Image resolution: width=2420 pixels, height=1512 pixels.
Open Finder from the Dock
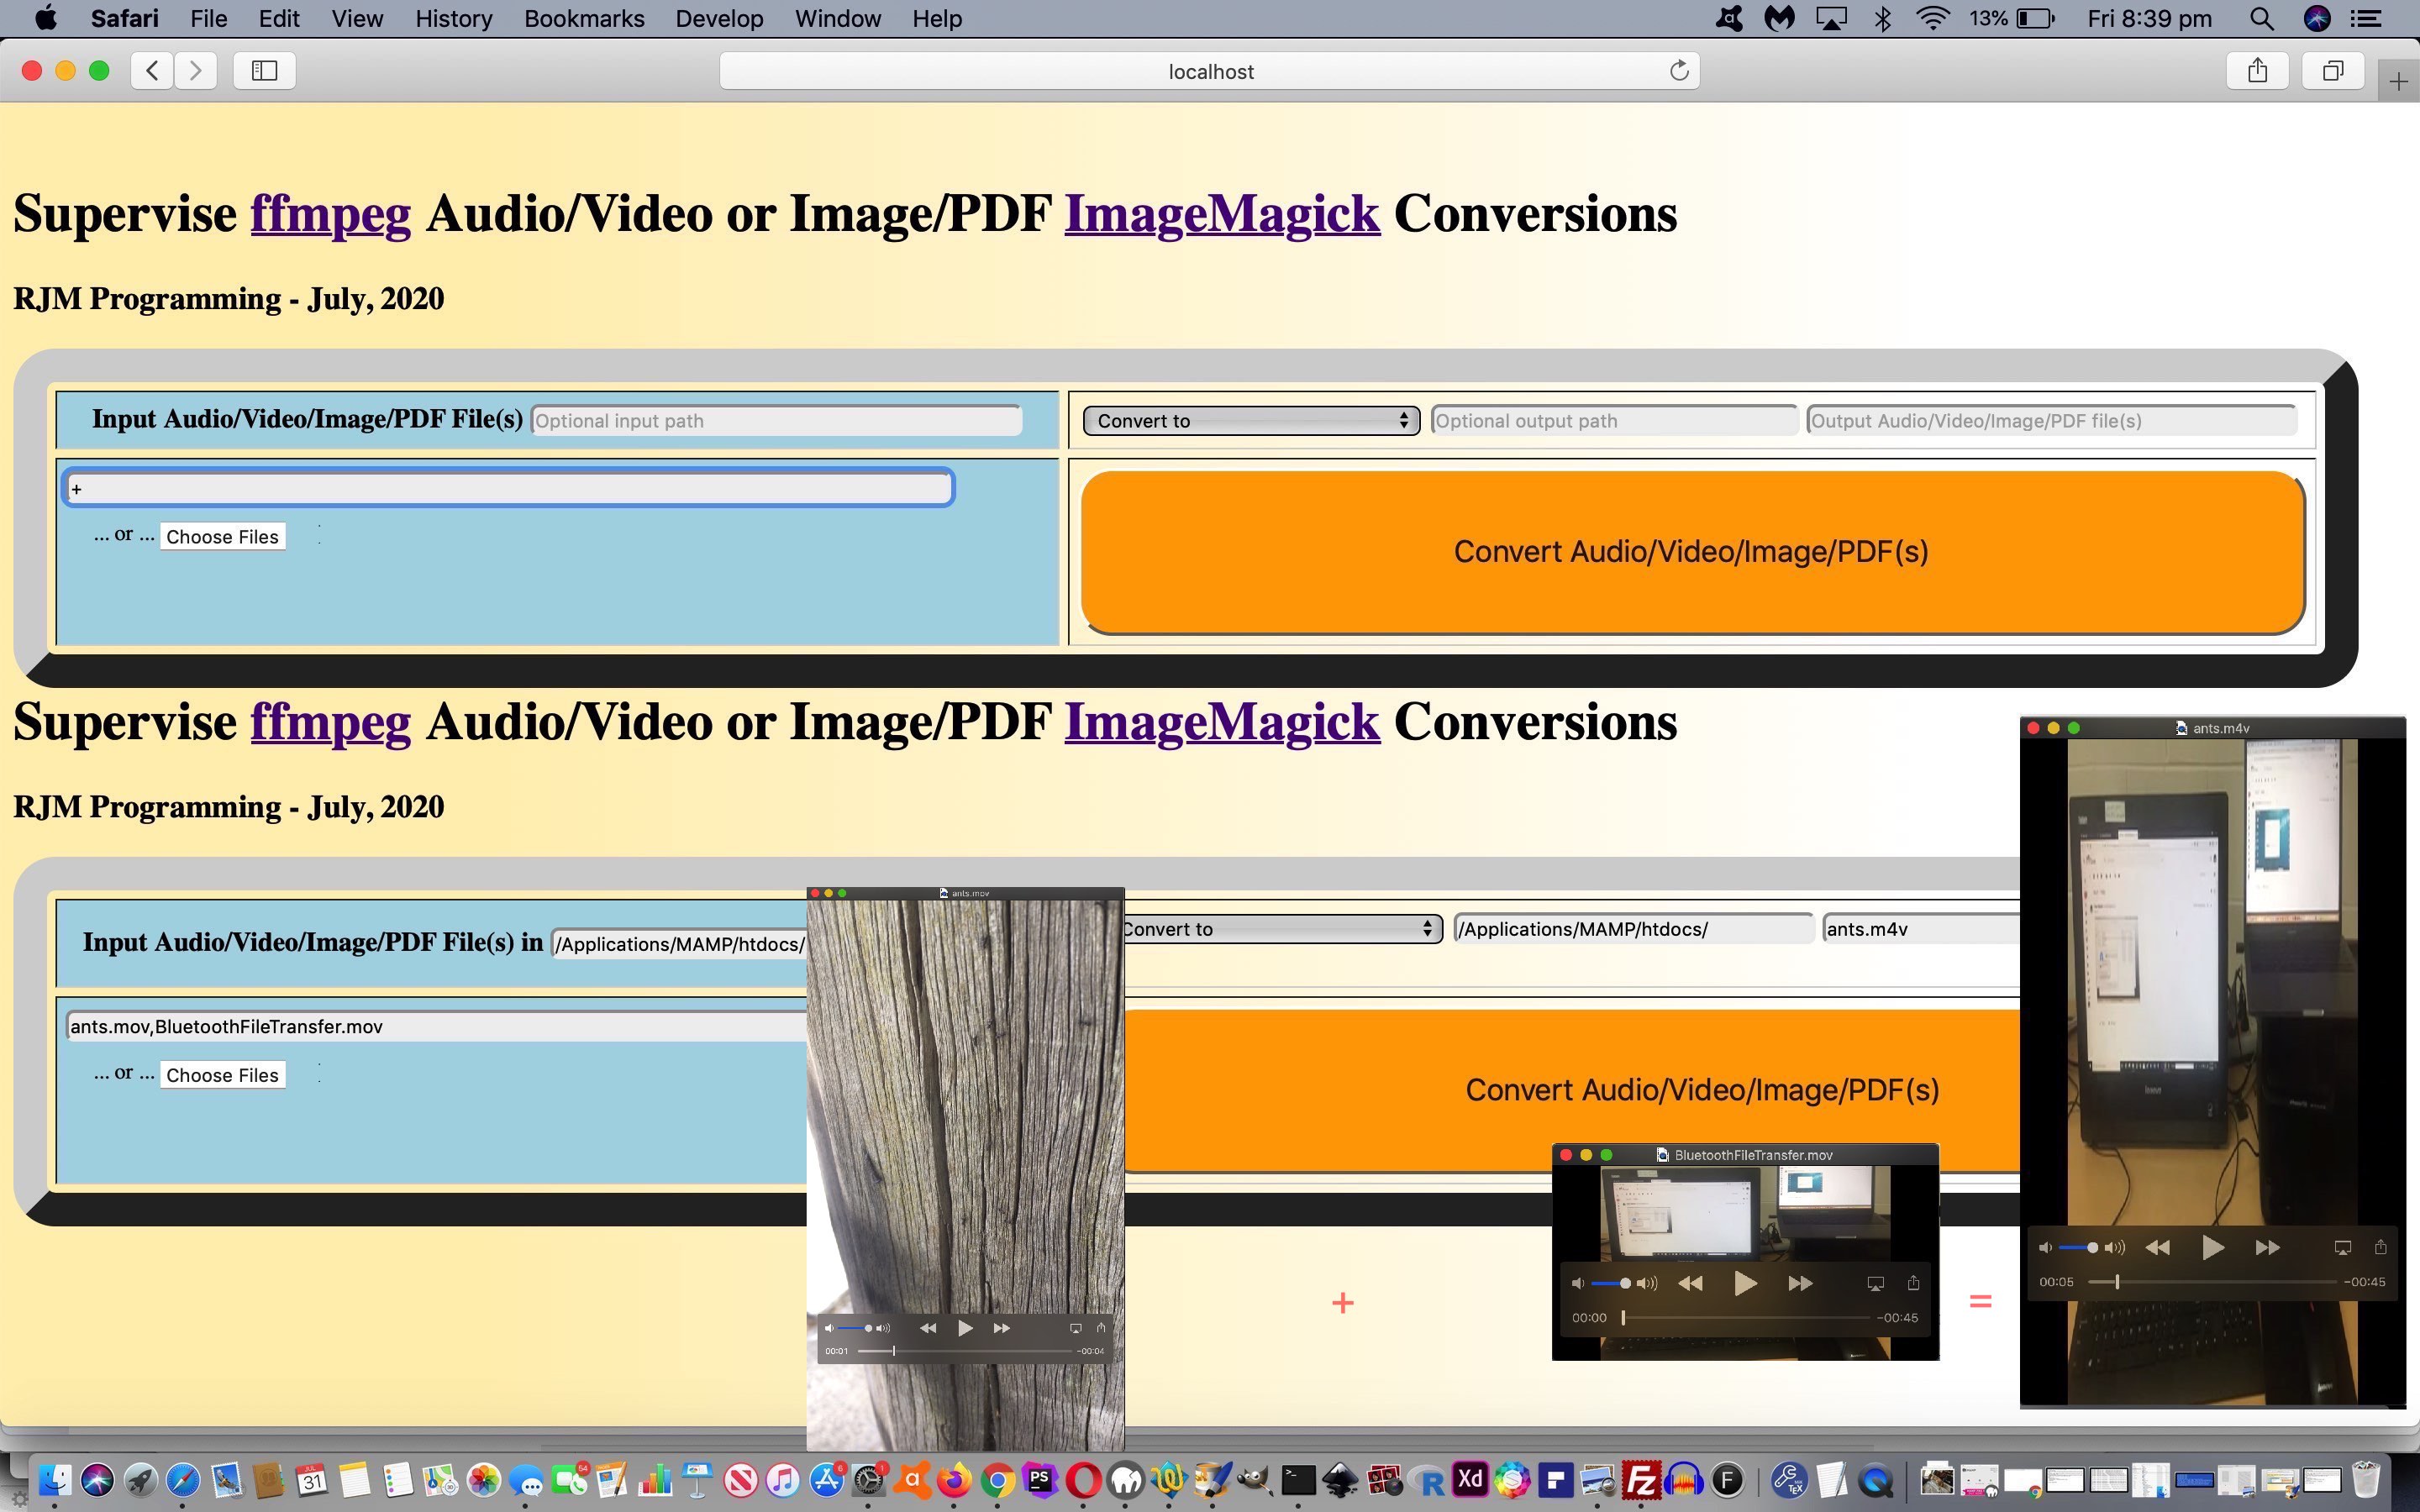[x=53, y=1480]
